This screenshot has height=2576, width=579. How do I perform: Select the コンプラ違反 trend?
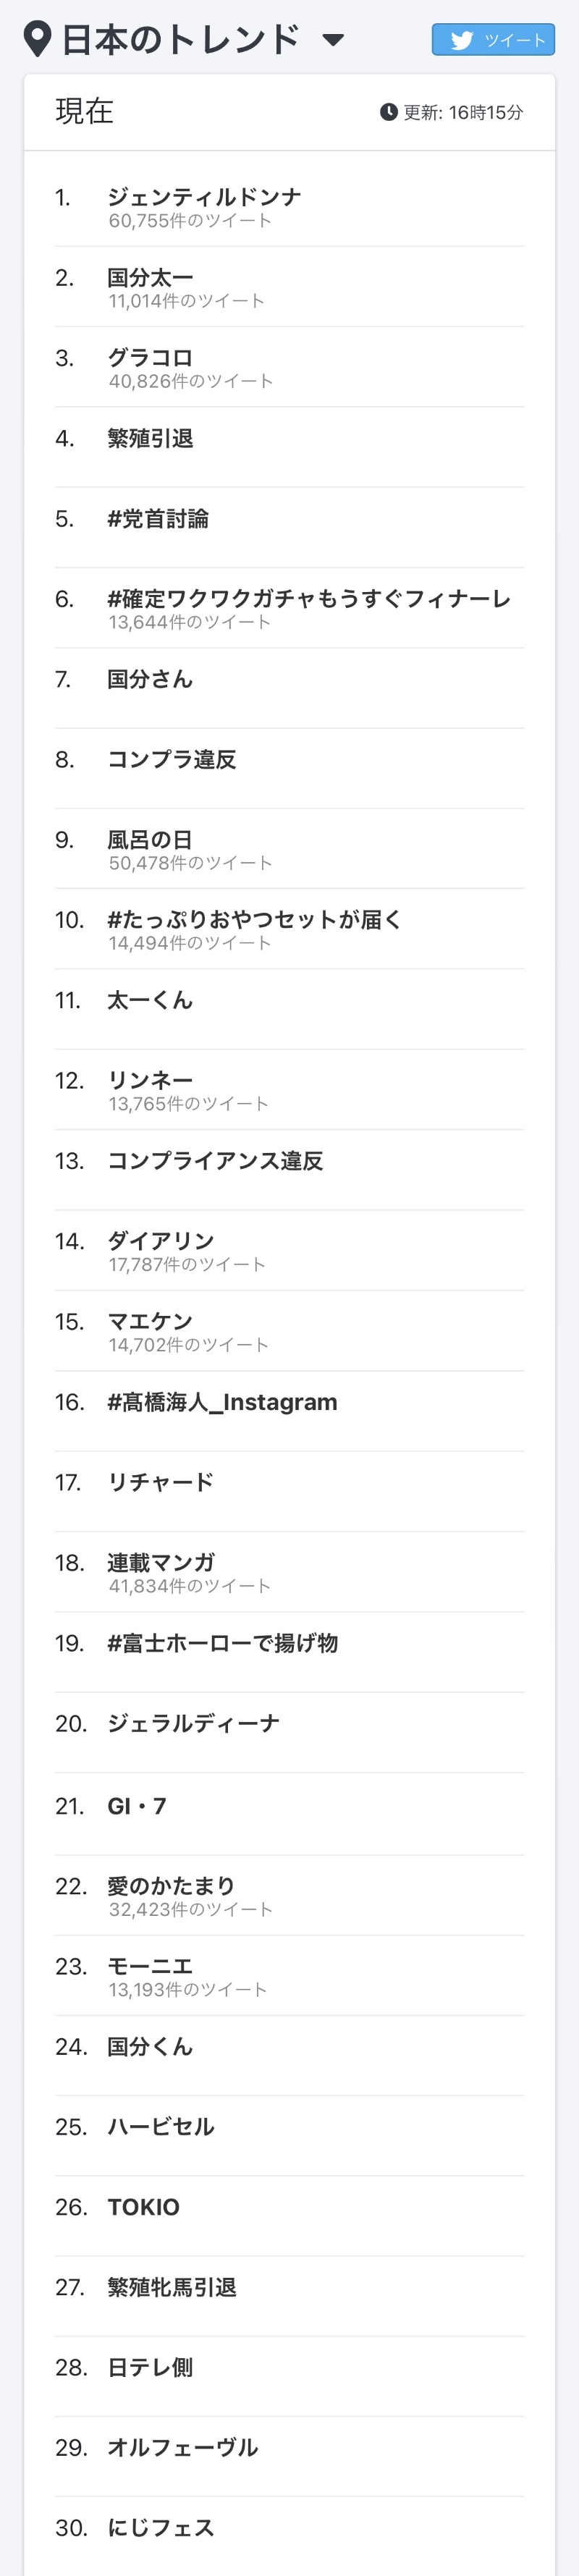click(x=172, y=759)
